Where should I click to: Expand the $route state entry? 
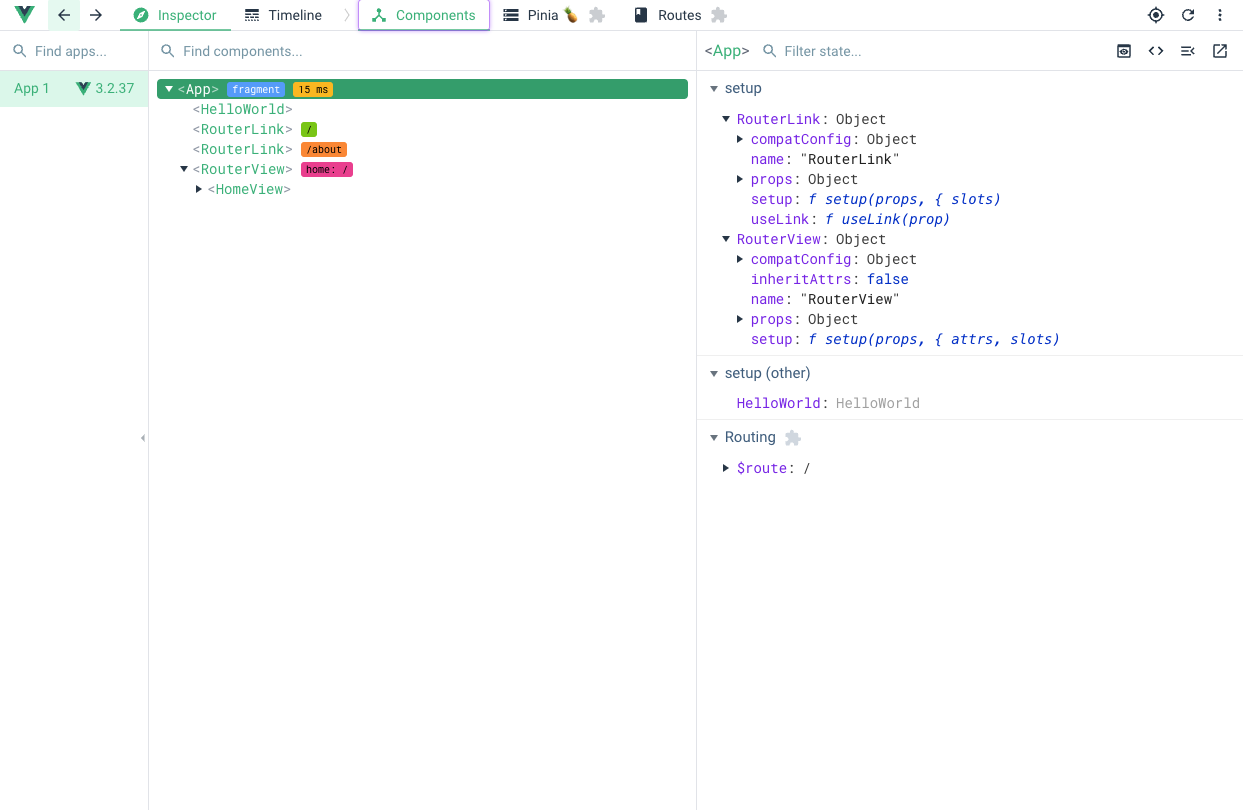pos(726,468)
